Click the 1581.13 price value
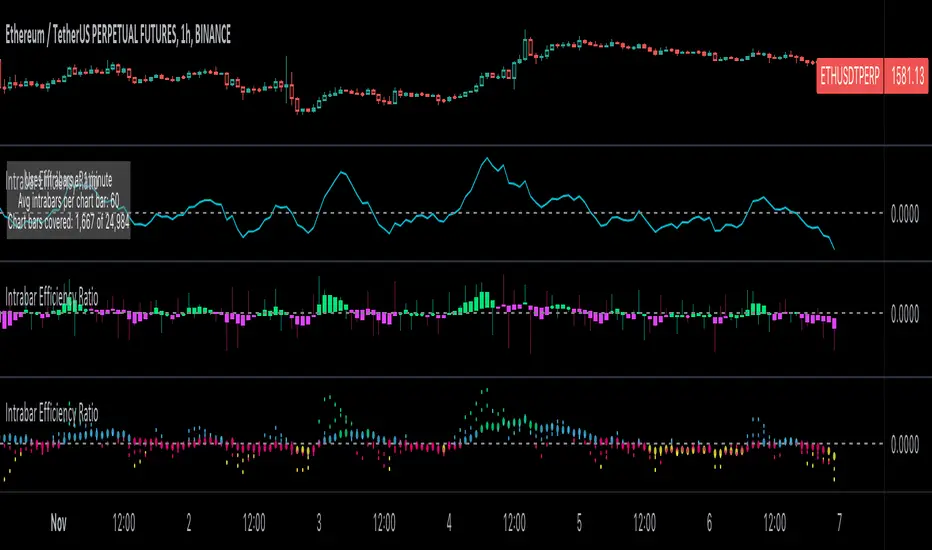Screen dimensions: 932x550 click(x=907, y=76)
